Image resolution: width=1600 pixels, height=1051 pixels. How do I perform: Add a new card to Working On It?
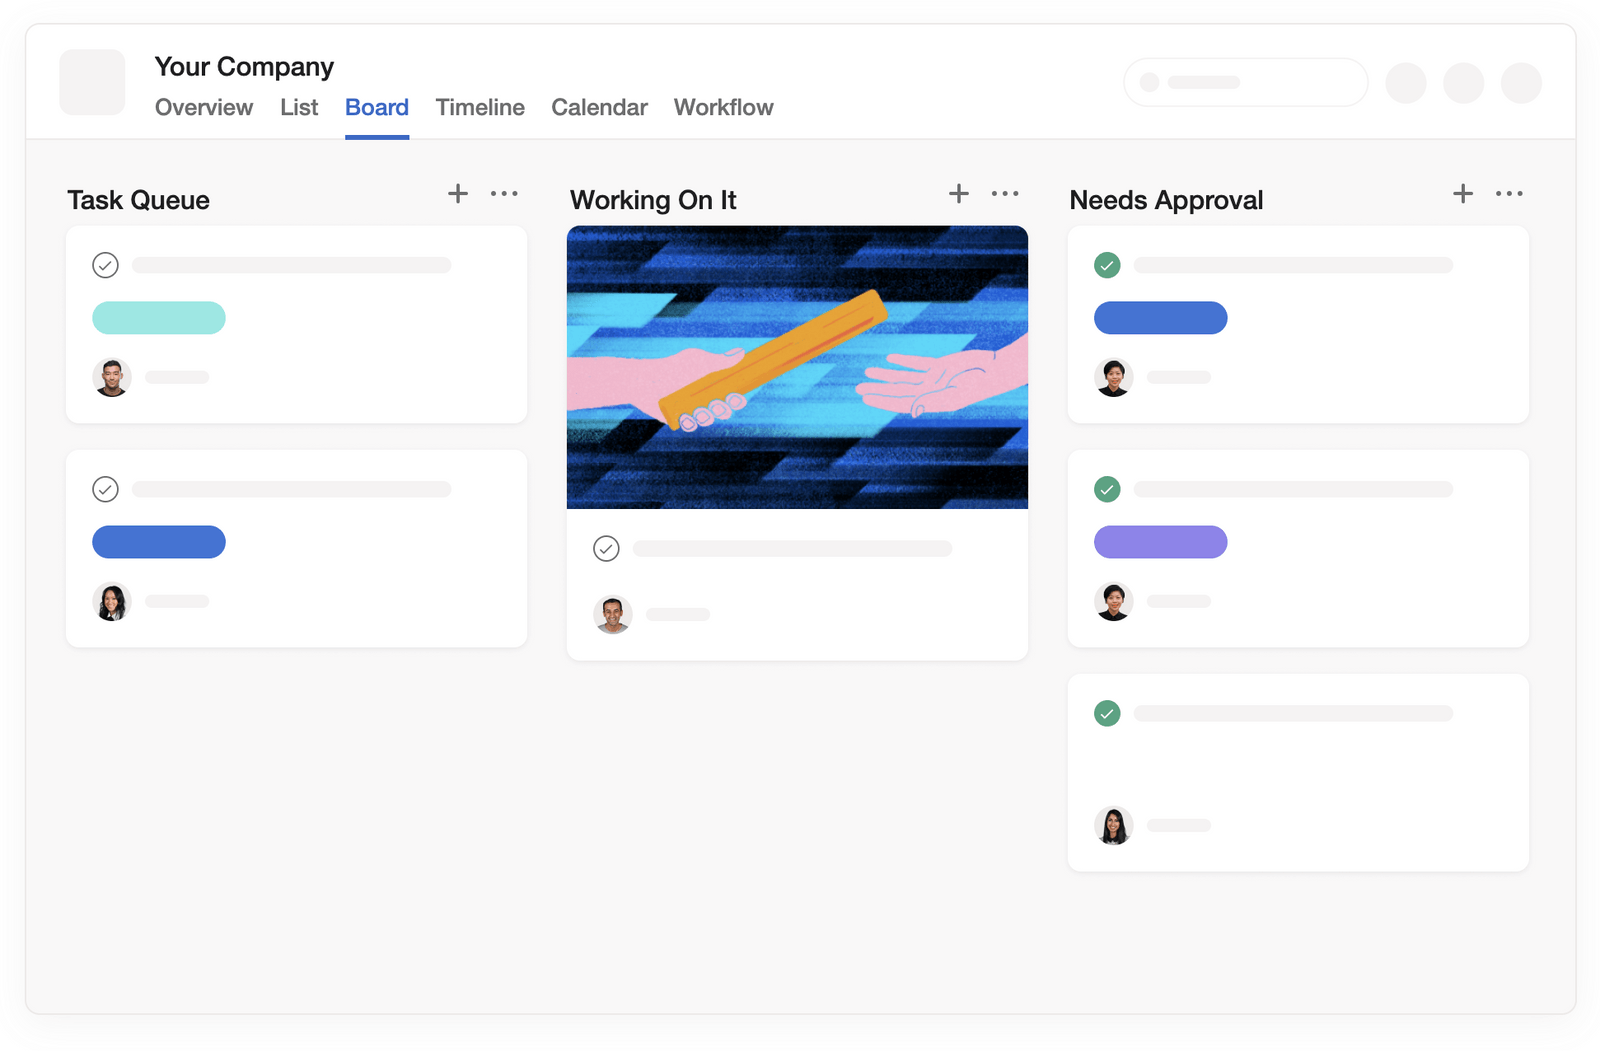[x=958, y=193]
